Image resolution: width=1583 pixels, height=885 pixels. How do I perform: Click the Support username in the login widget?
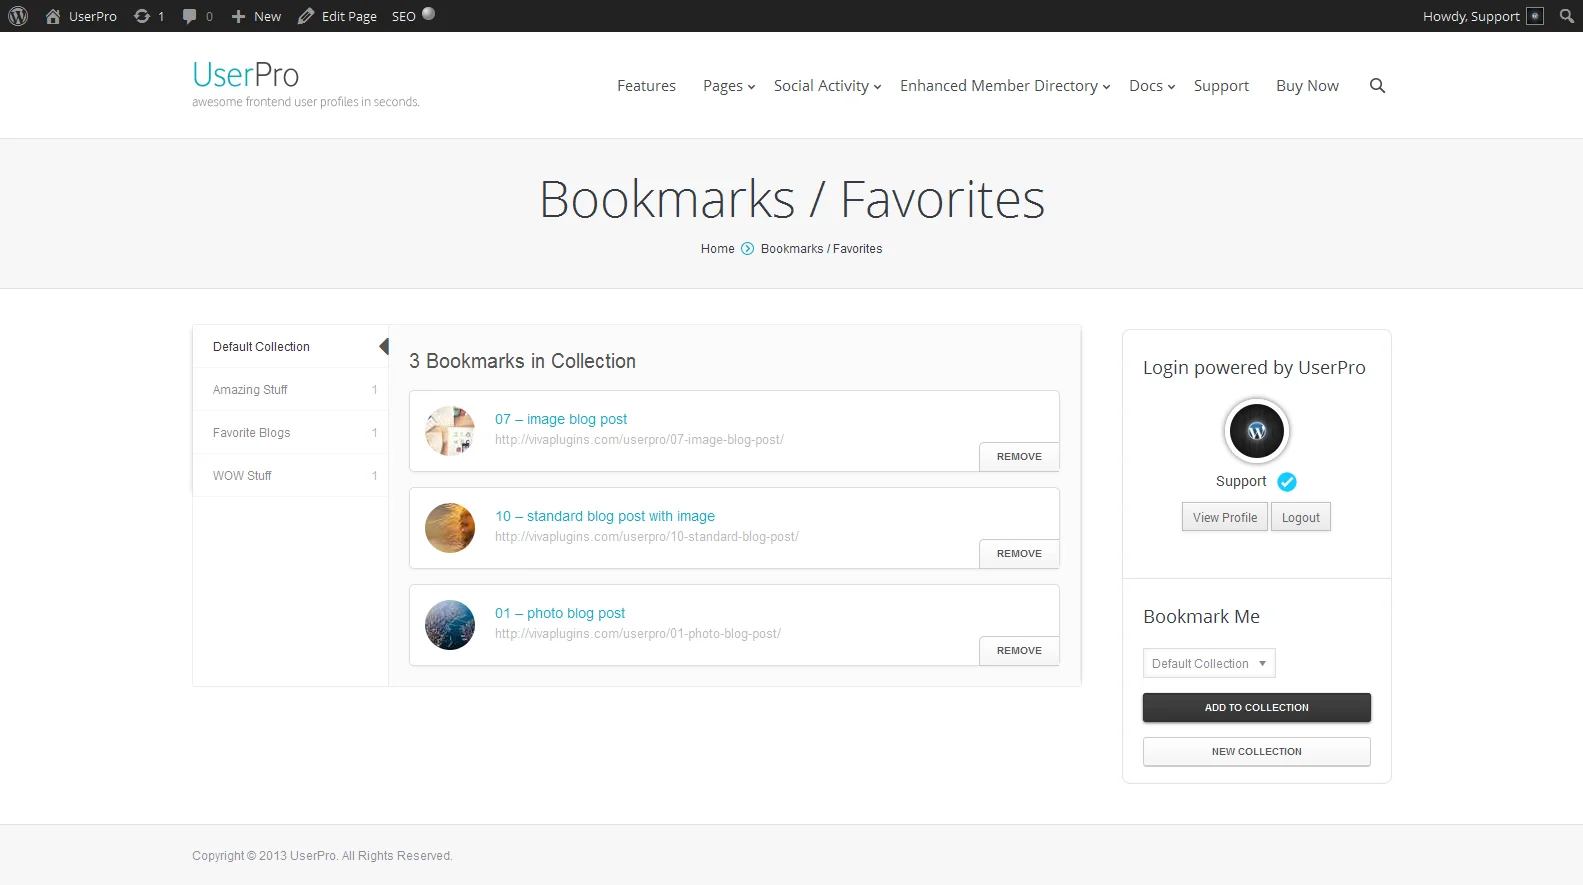pyautogui.click(x=1241, y=481)
